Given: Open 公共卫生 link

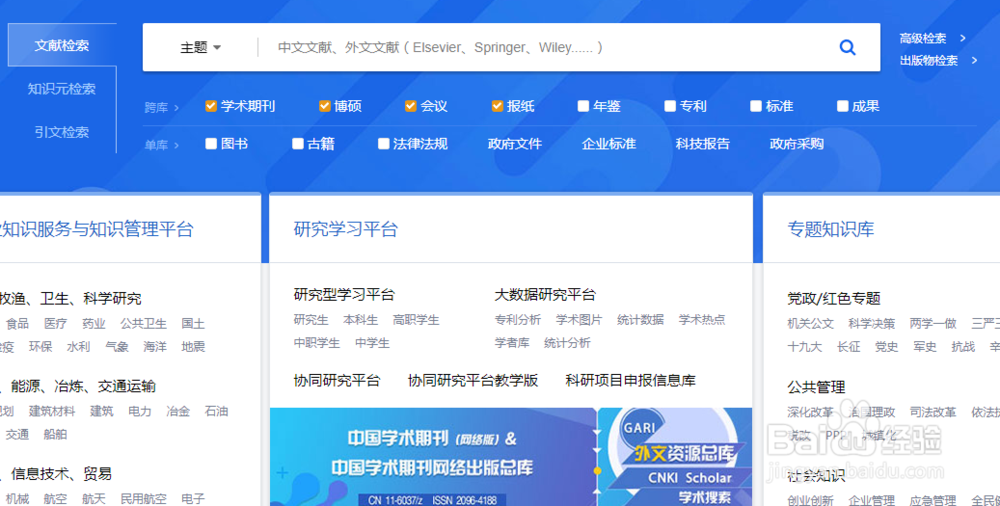Looking at the screenshot, I should coord(143,324).
